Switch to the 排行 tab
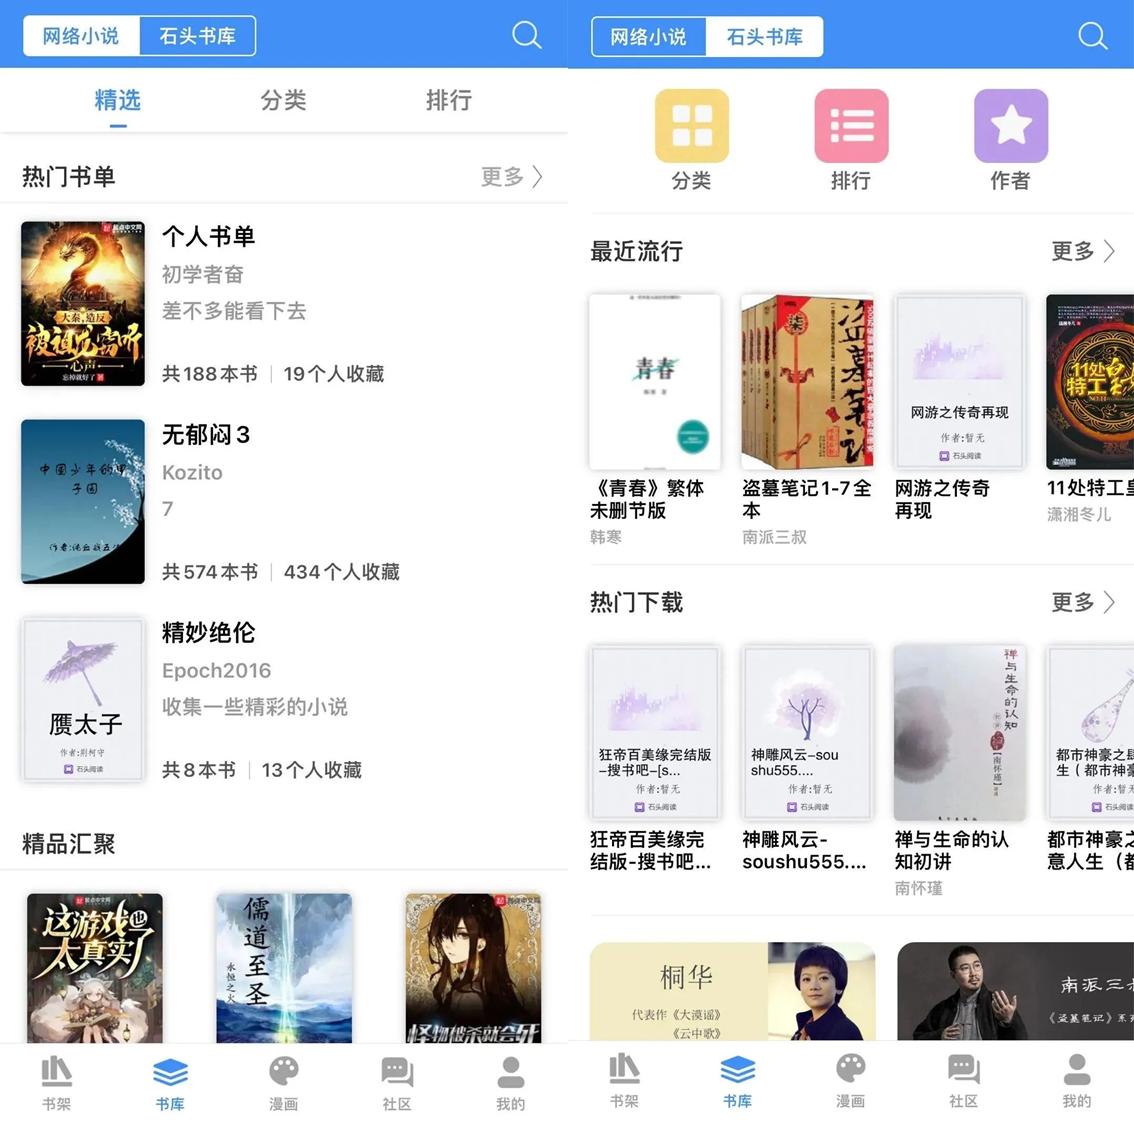 (x=449, y=100)
